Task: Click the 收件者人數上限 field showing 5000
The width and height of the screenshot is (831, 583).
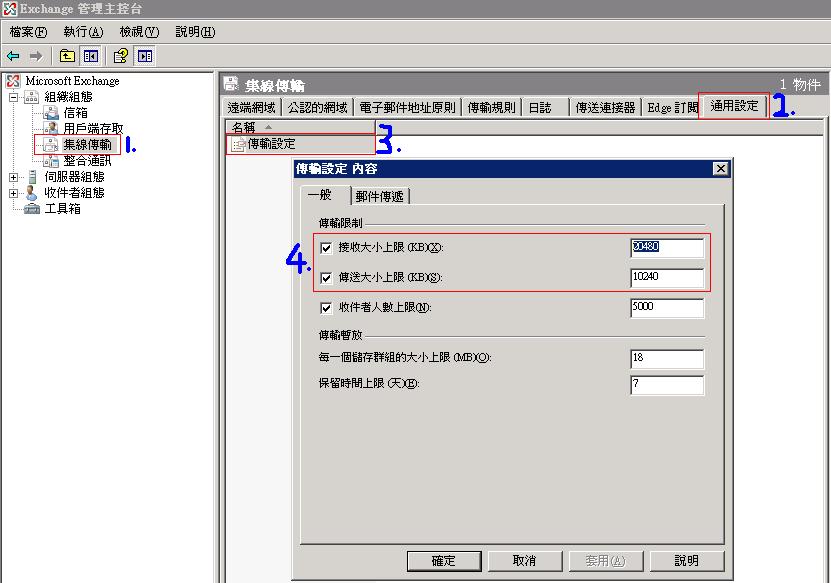Action: pos(667,307)
